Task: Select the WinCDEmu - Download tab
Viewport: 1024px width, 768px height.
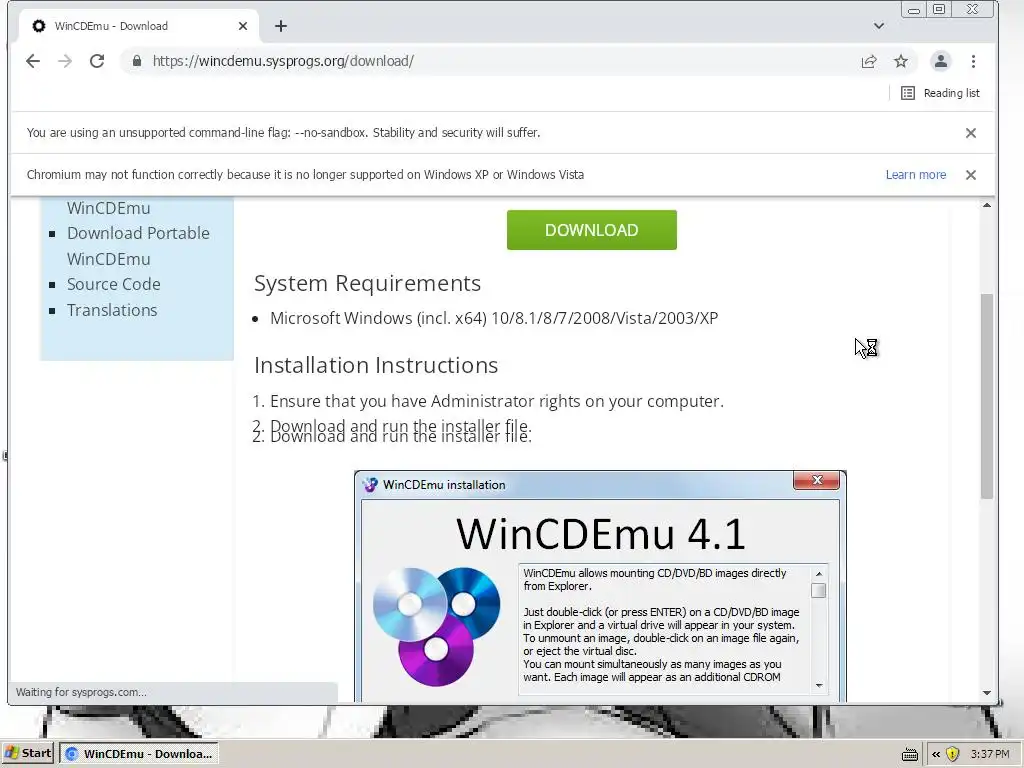Action: [x=137, y=26]
